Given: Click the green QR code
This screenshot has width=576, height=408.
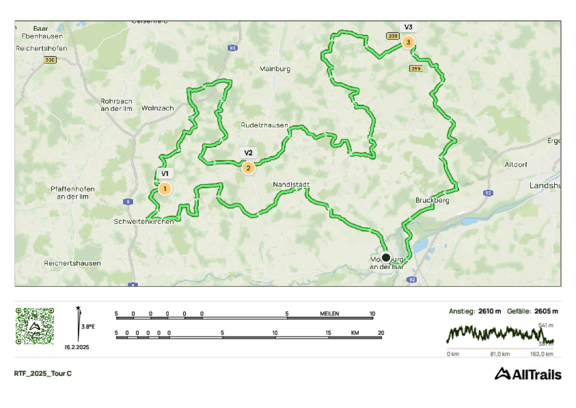Looking at the screenshot, I should click(x=35, y=326).
